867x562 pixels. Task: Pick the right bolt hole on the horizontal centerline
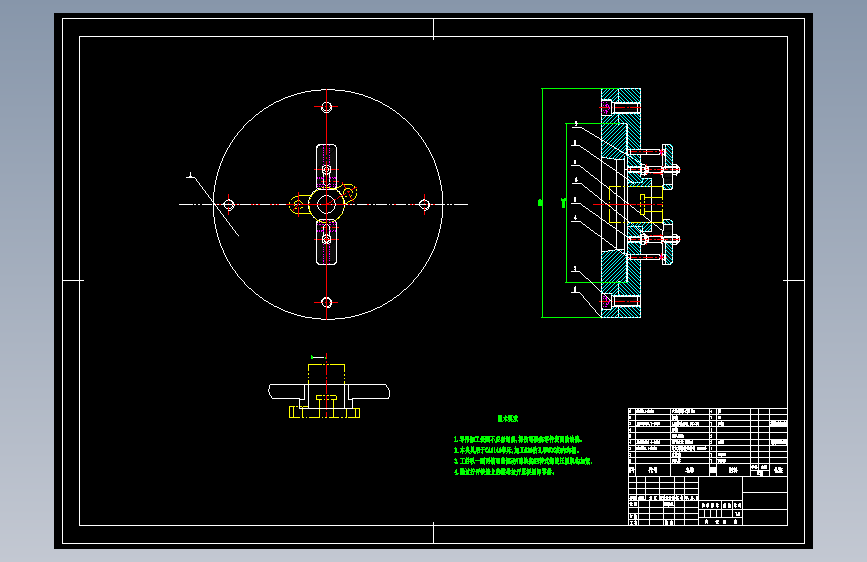click(x=424, y=205)
